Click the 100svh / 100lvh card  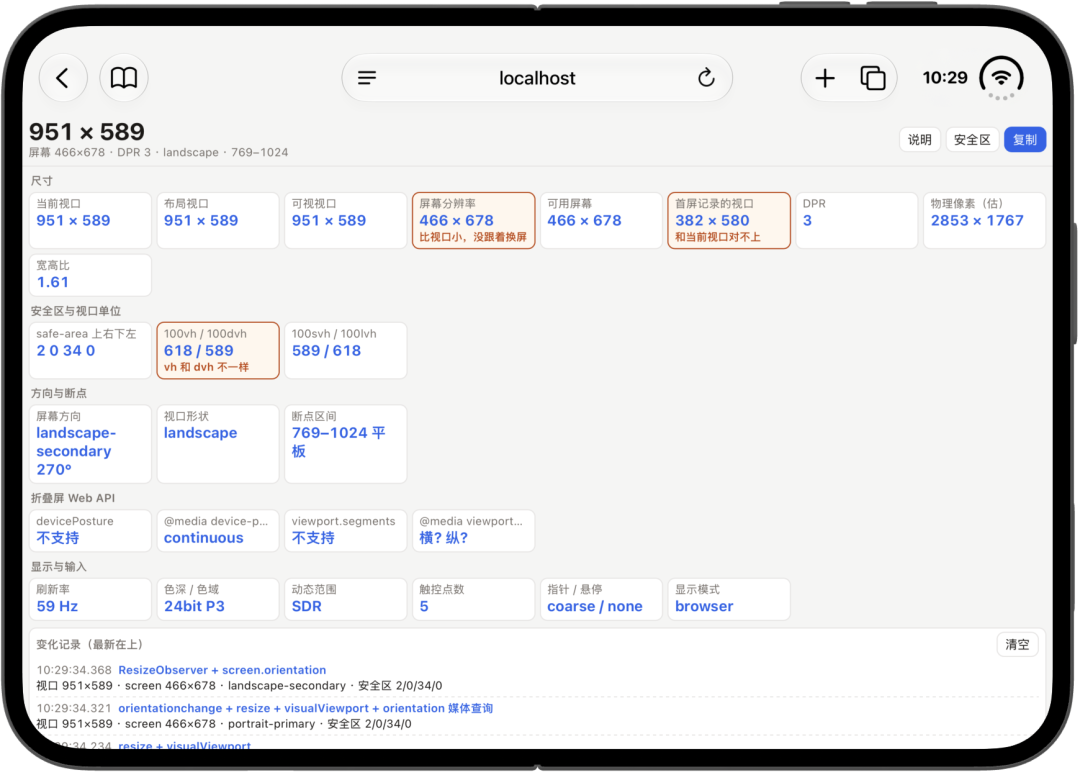(346, 351)
